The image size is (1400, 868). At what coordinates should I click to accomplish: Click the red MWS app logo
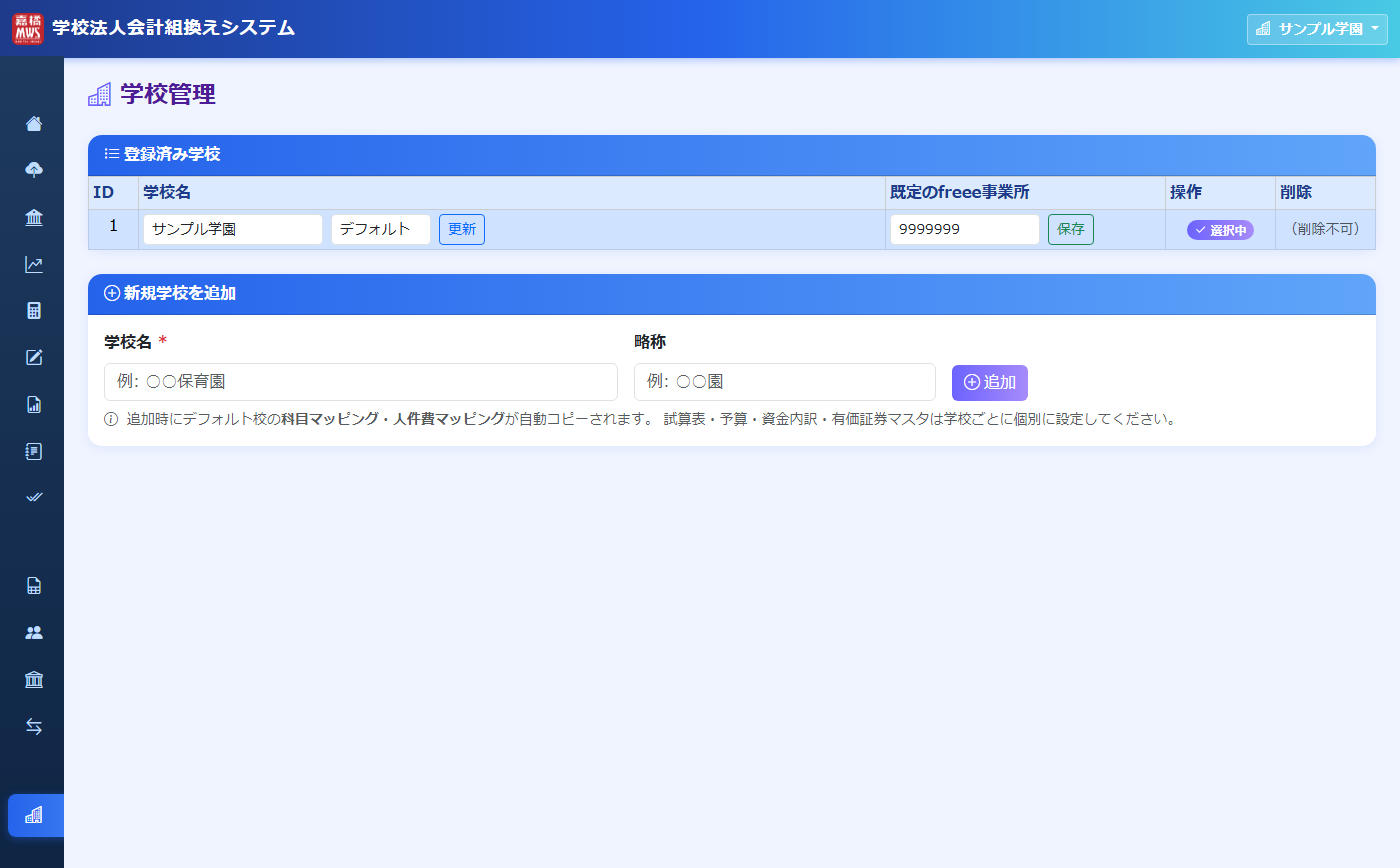28,29
